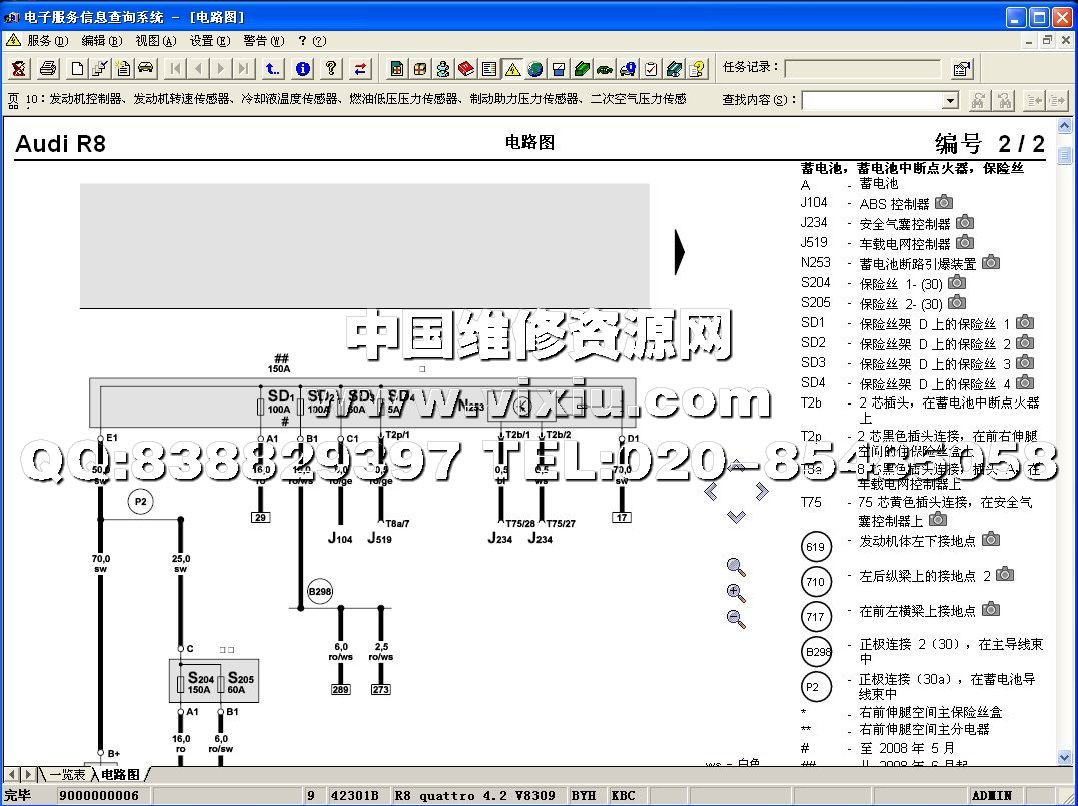Open the 警告 menu
The image size is (1078, 806).
tap(264, 41)
